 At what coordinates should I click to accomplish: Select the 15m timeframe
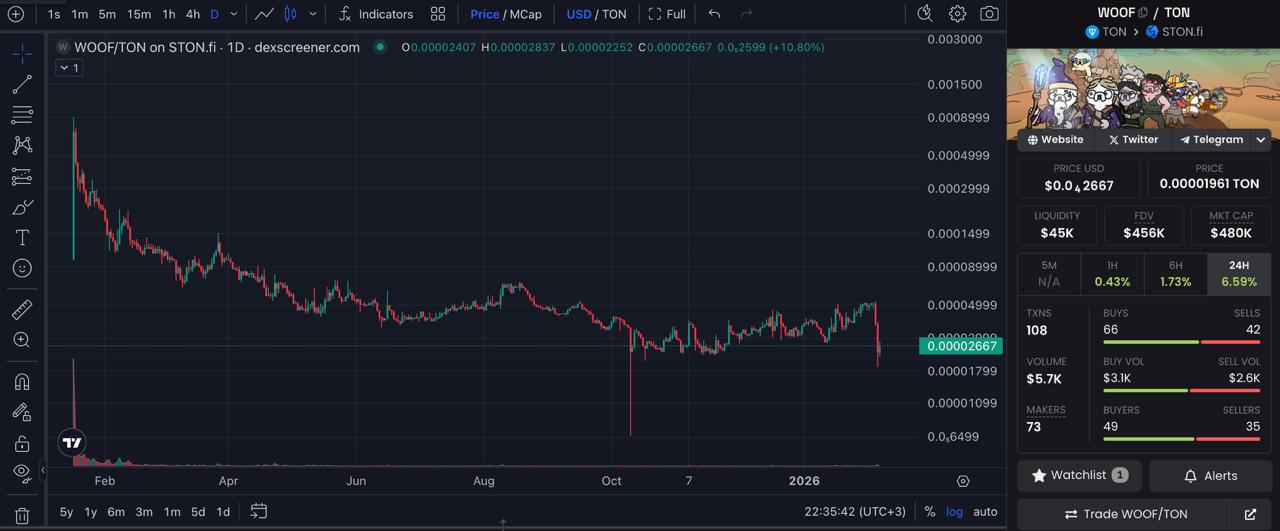139,14
